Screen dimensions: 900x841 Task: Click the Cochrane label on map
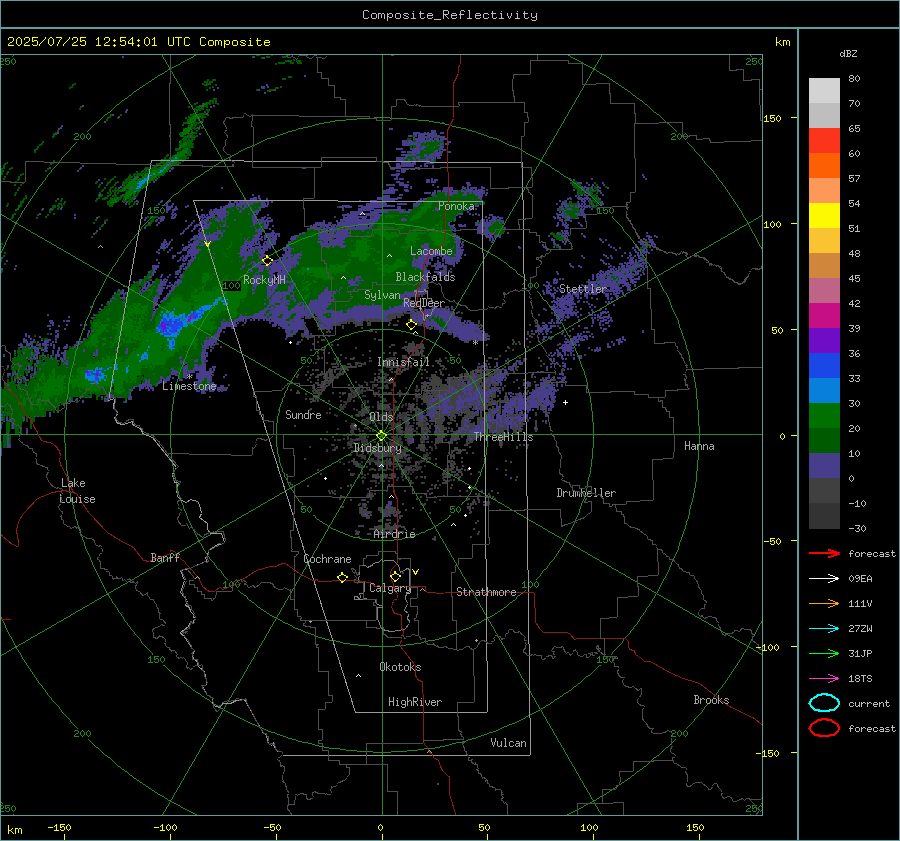click(x=327, y=559)
